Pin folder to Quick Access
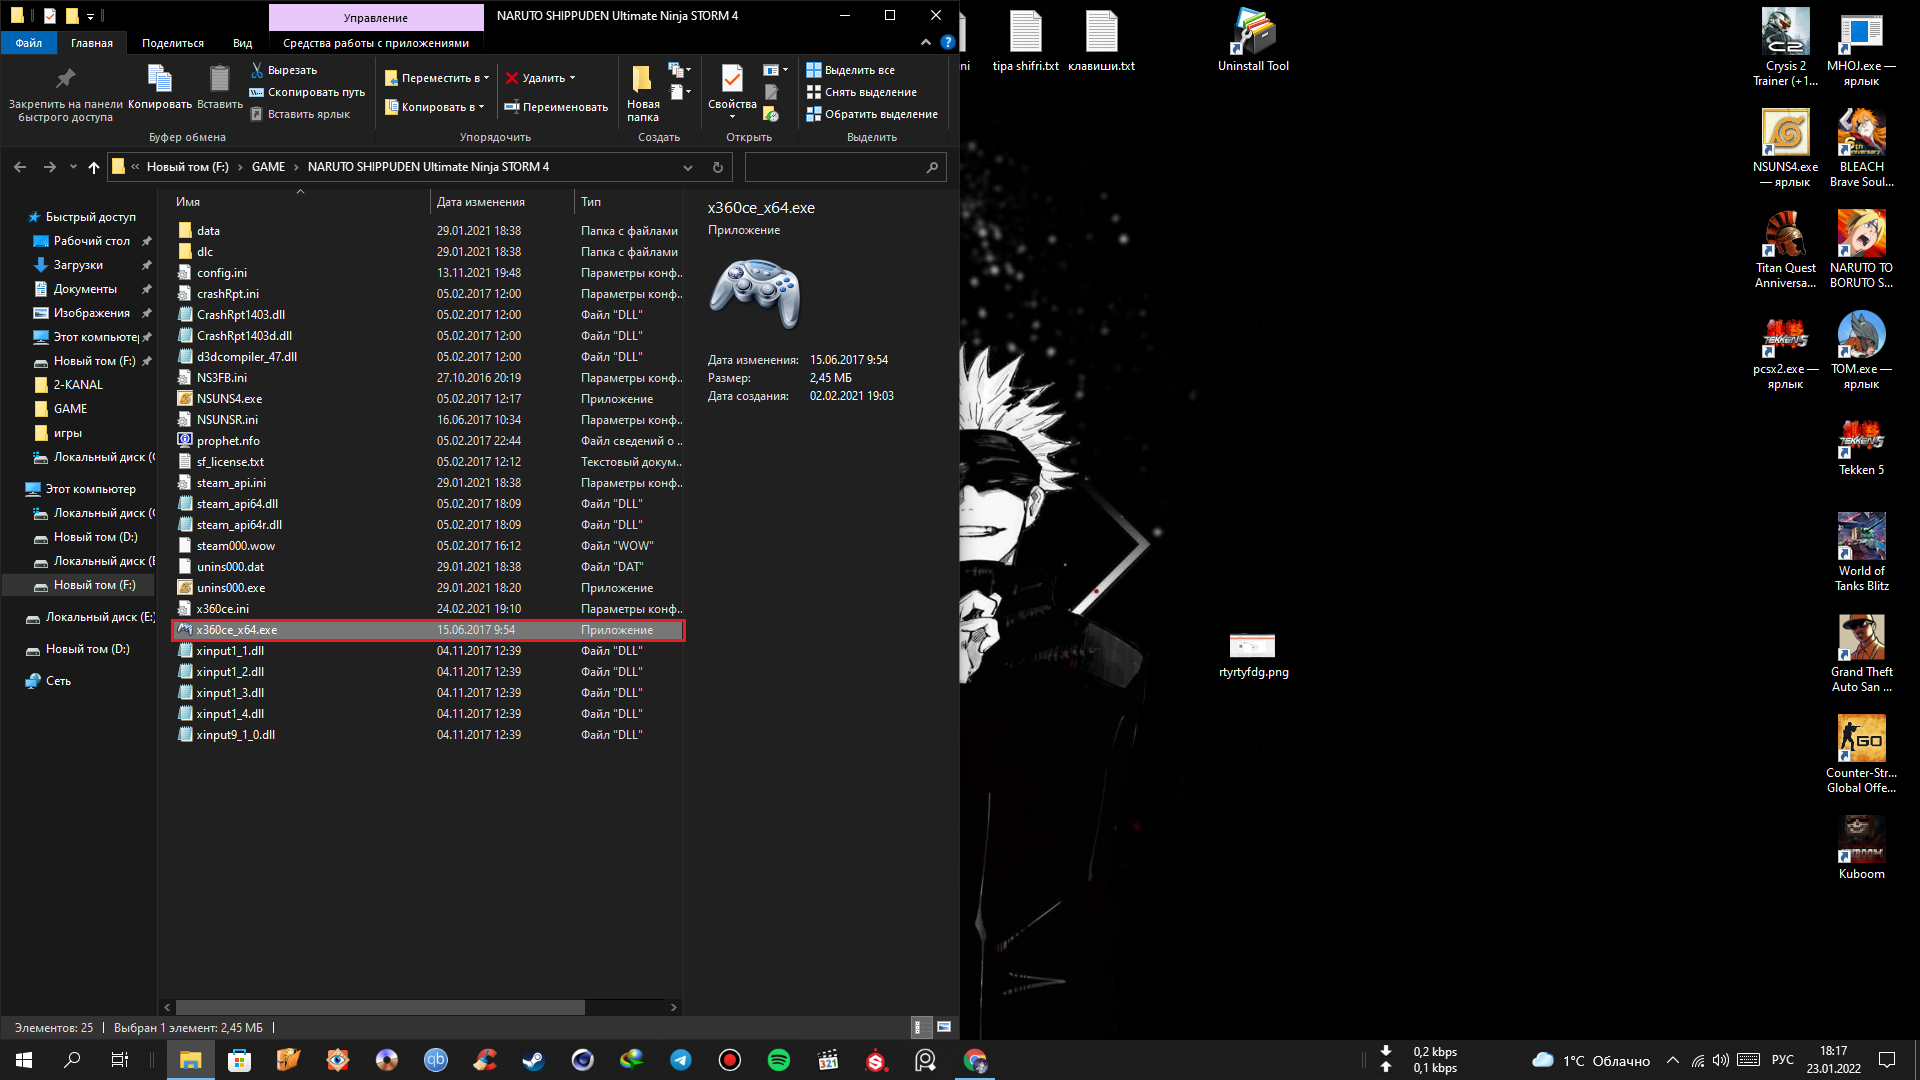1920x1080 pixels. pos(65,94)
